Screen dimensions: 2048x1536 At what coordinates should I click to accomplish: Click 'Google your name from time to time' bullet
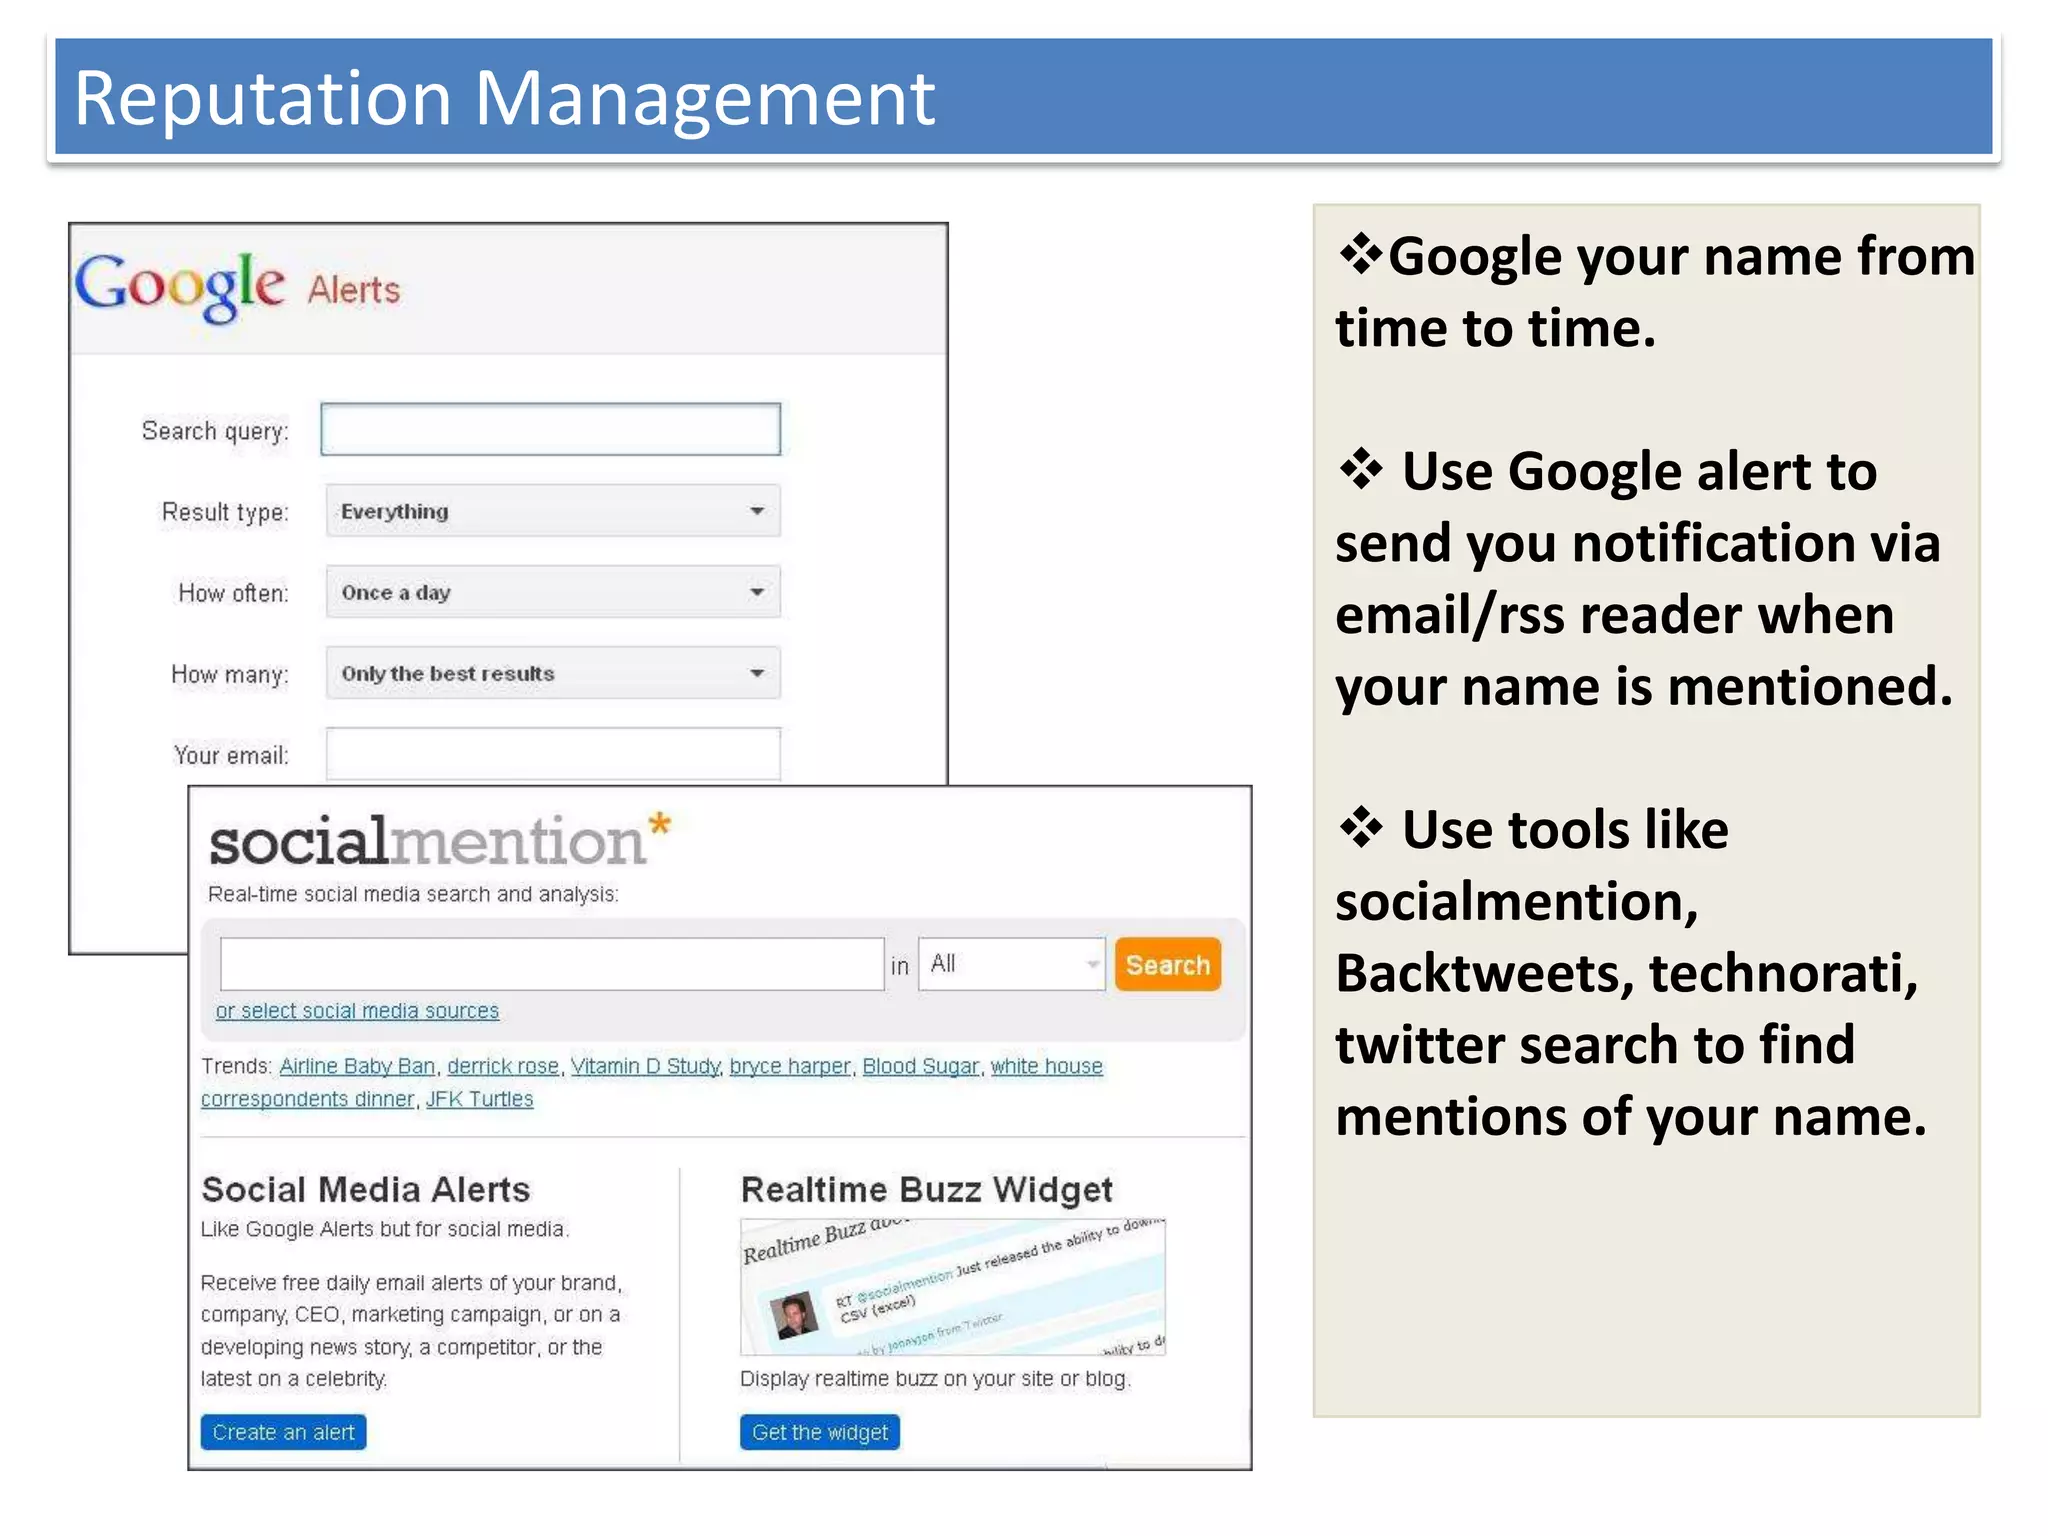pos(1656,292)
